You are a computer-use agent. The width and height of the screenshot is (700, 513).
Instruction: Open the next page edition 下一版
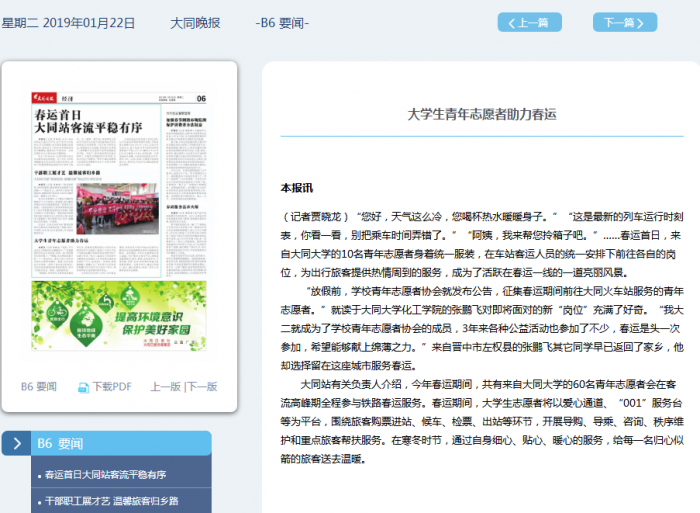pyautogui.click(x=202, y=387)
